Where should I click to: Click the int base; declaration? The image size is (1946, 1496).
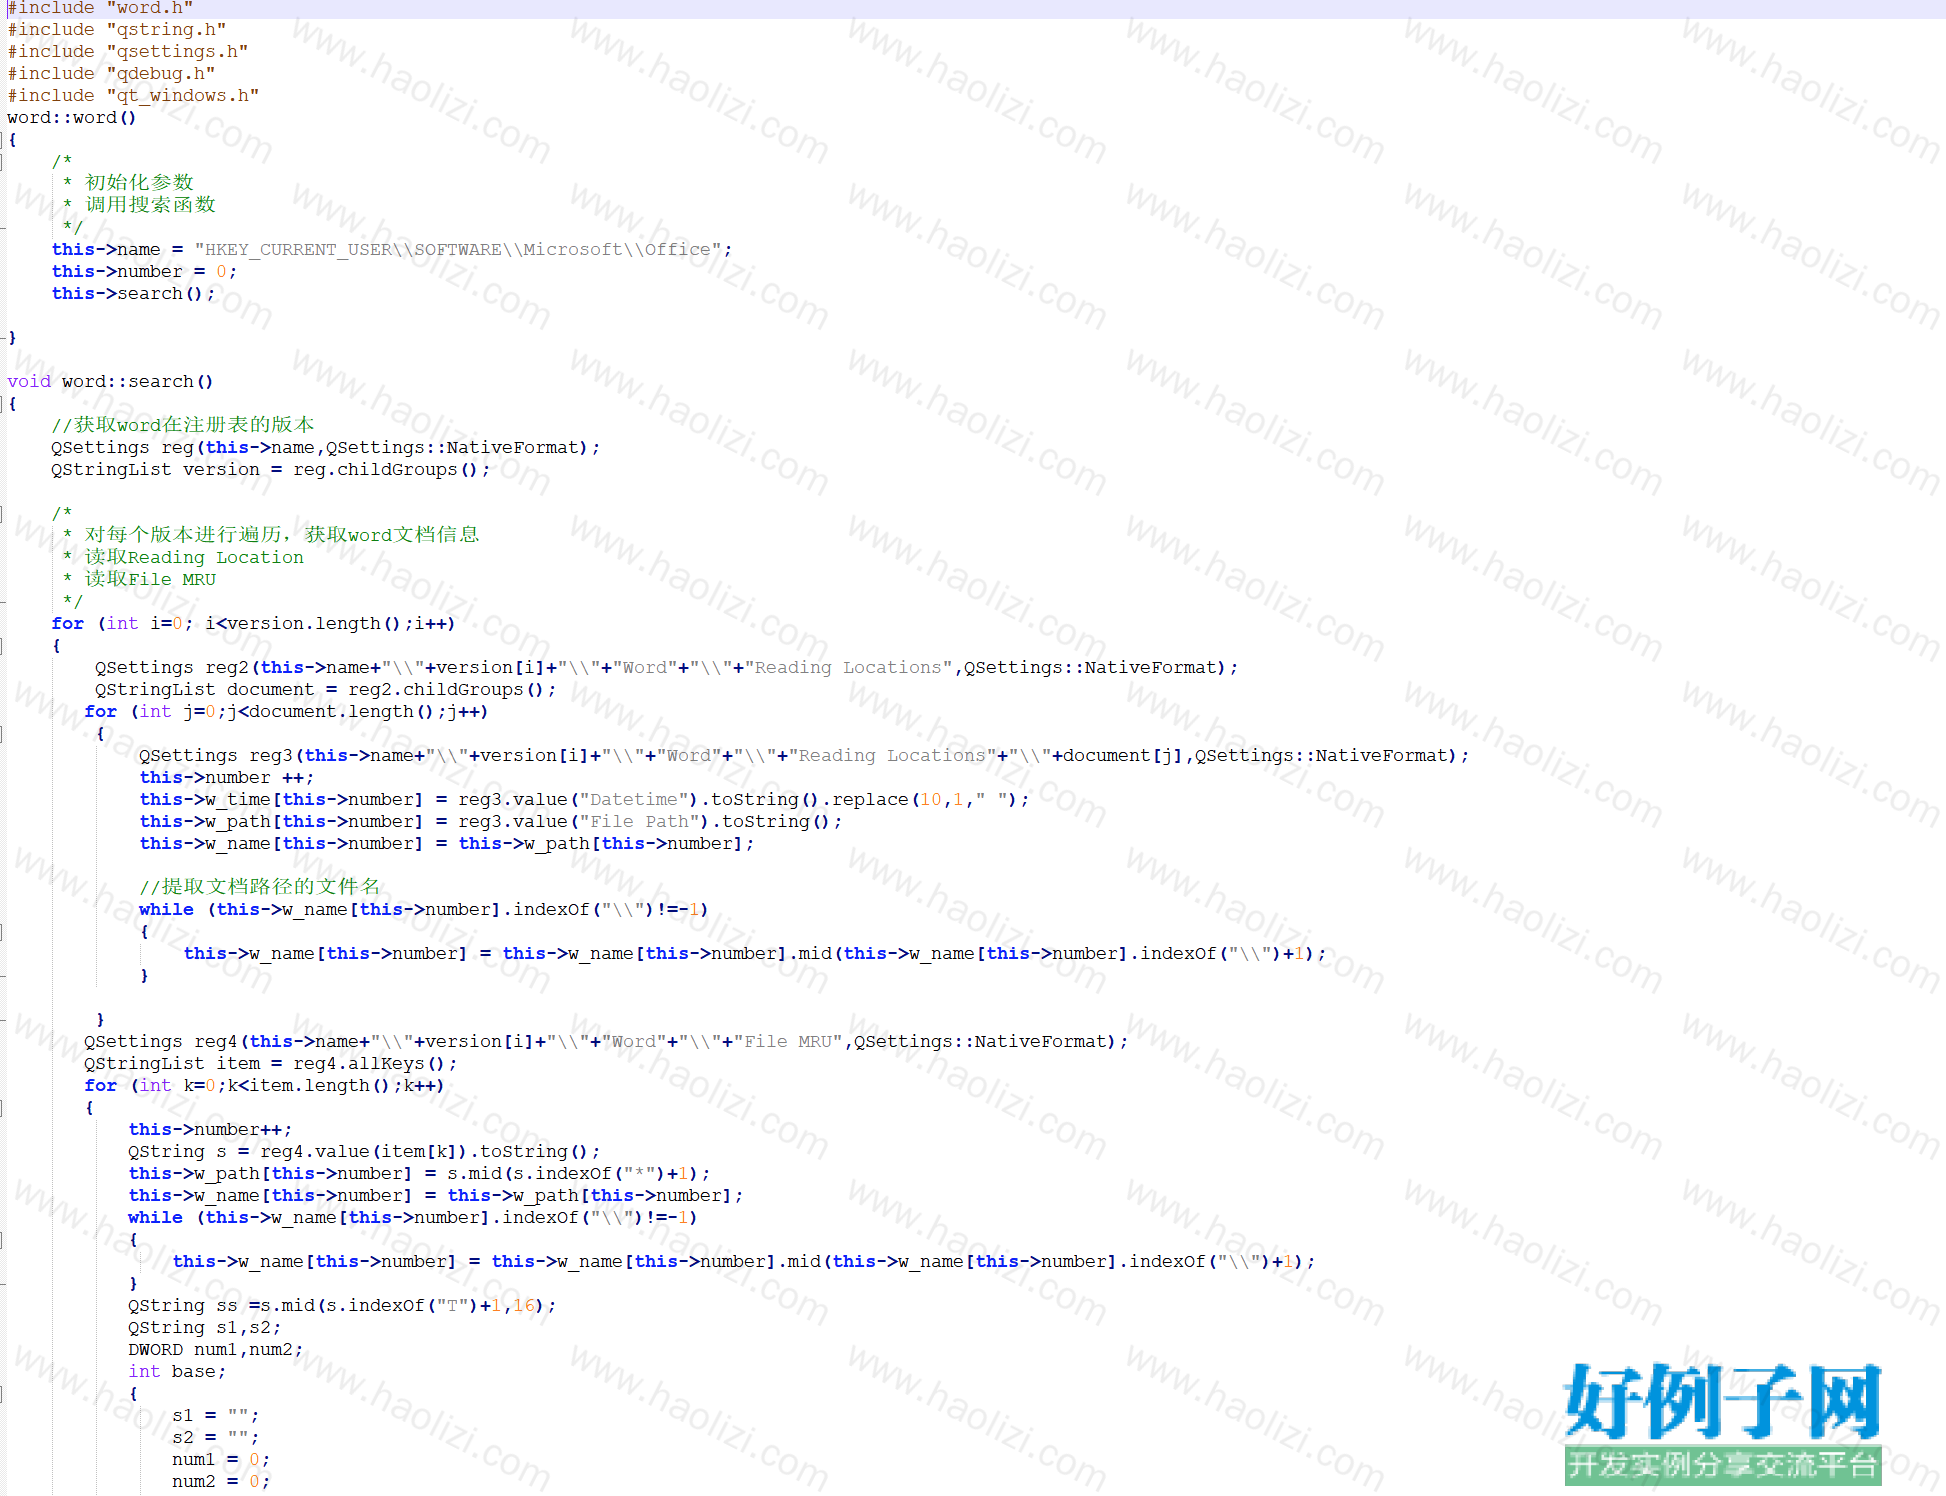pos(177,1372)
